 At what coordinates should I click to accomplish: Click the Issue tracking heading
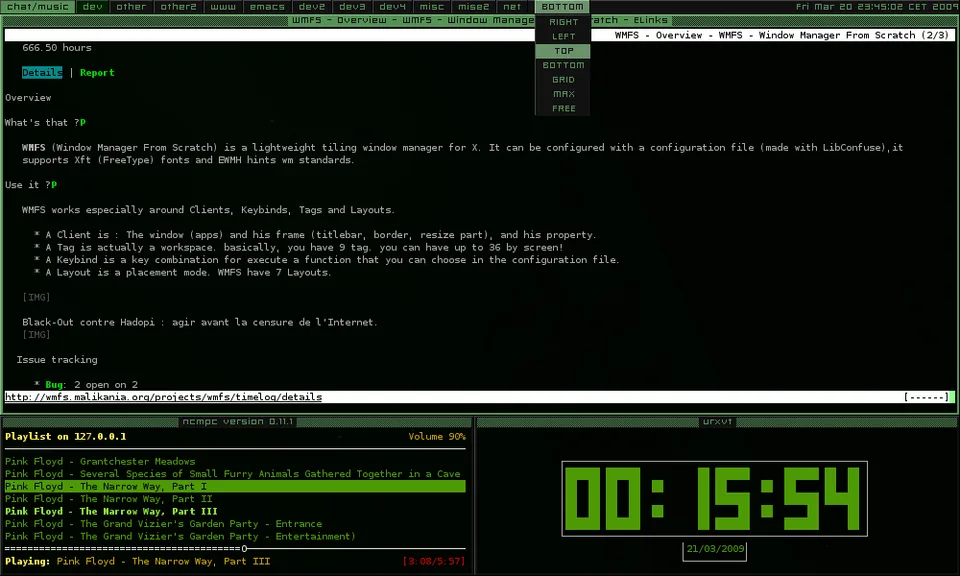57,360
